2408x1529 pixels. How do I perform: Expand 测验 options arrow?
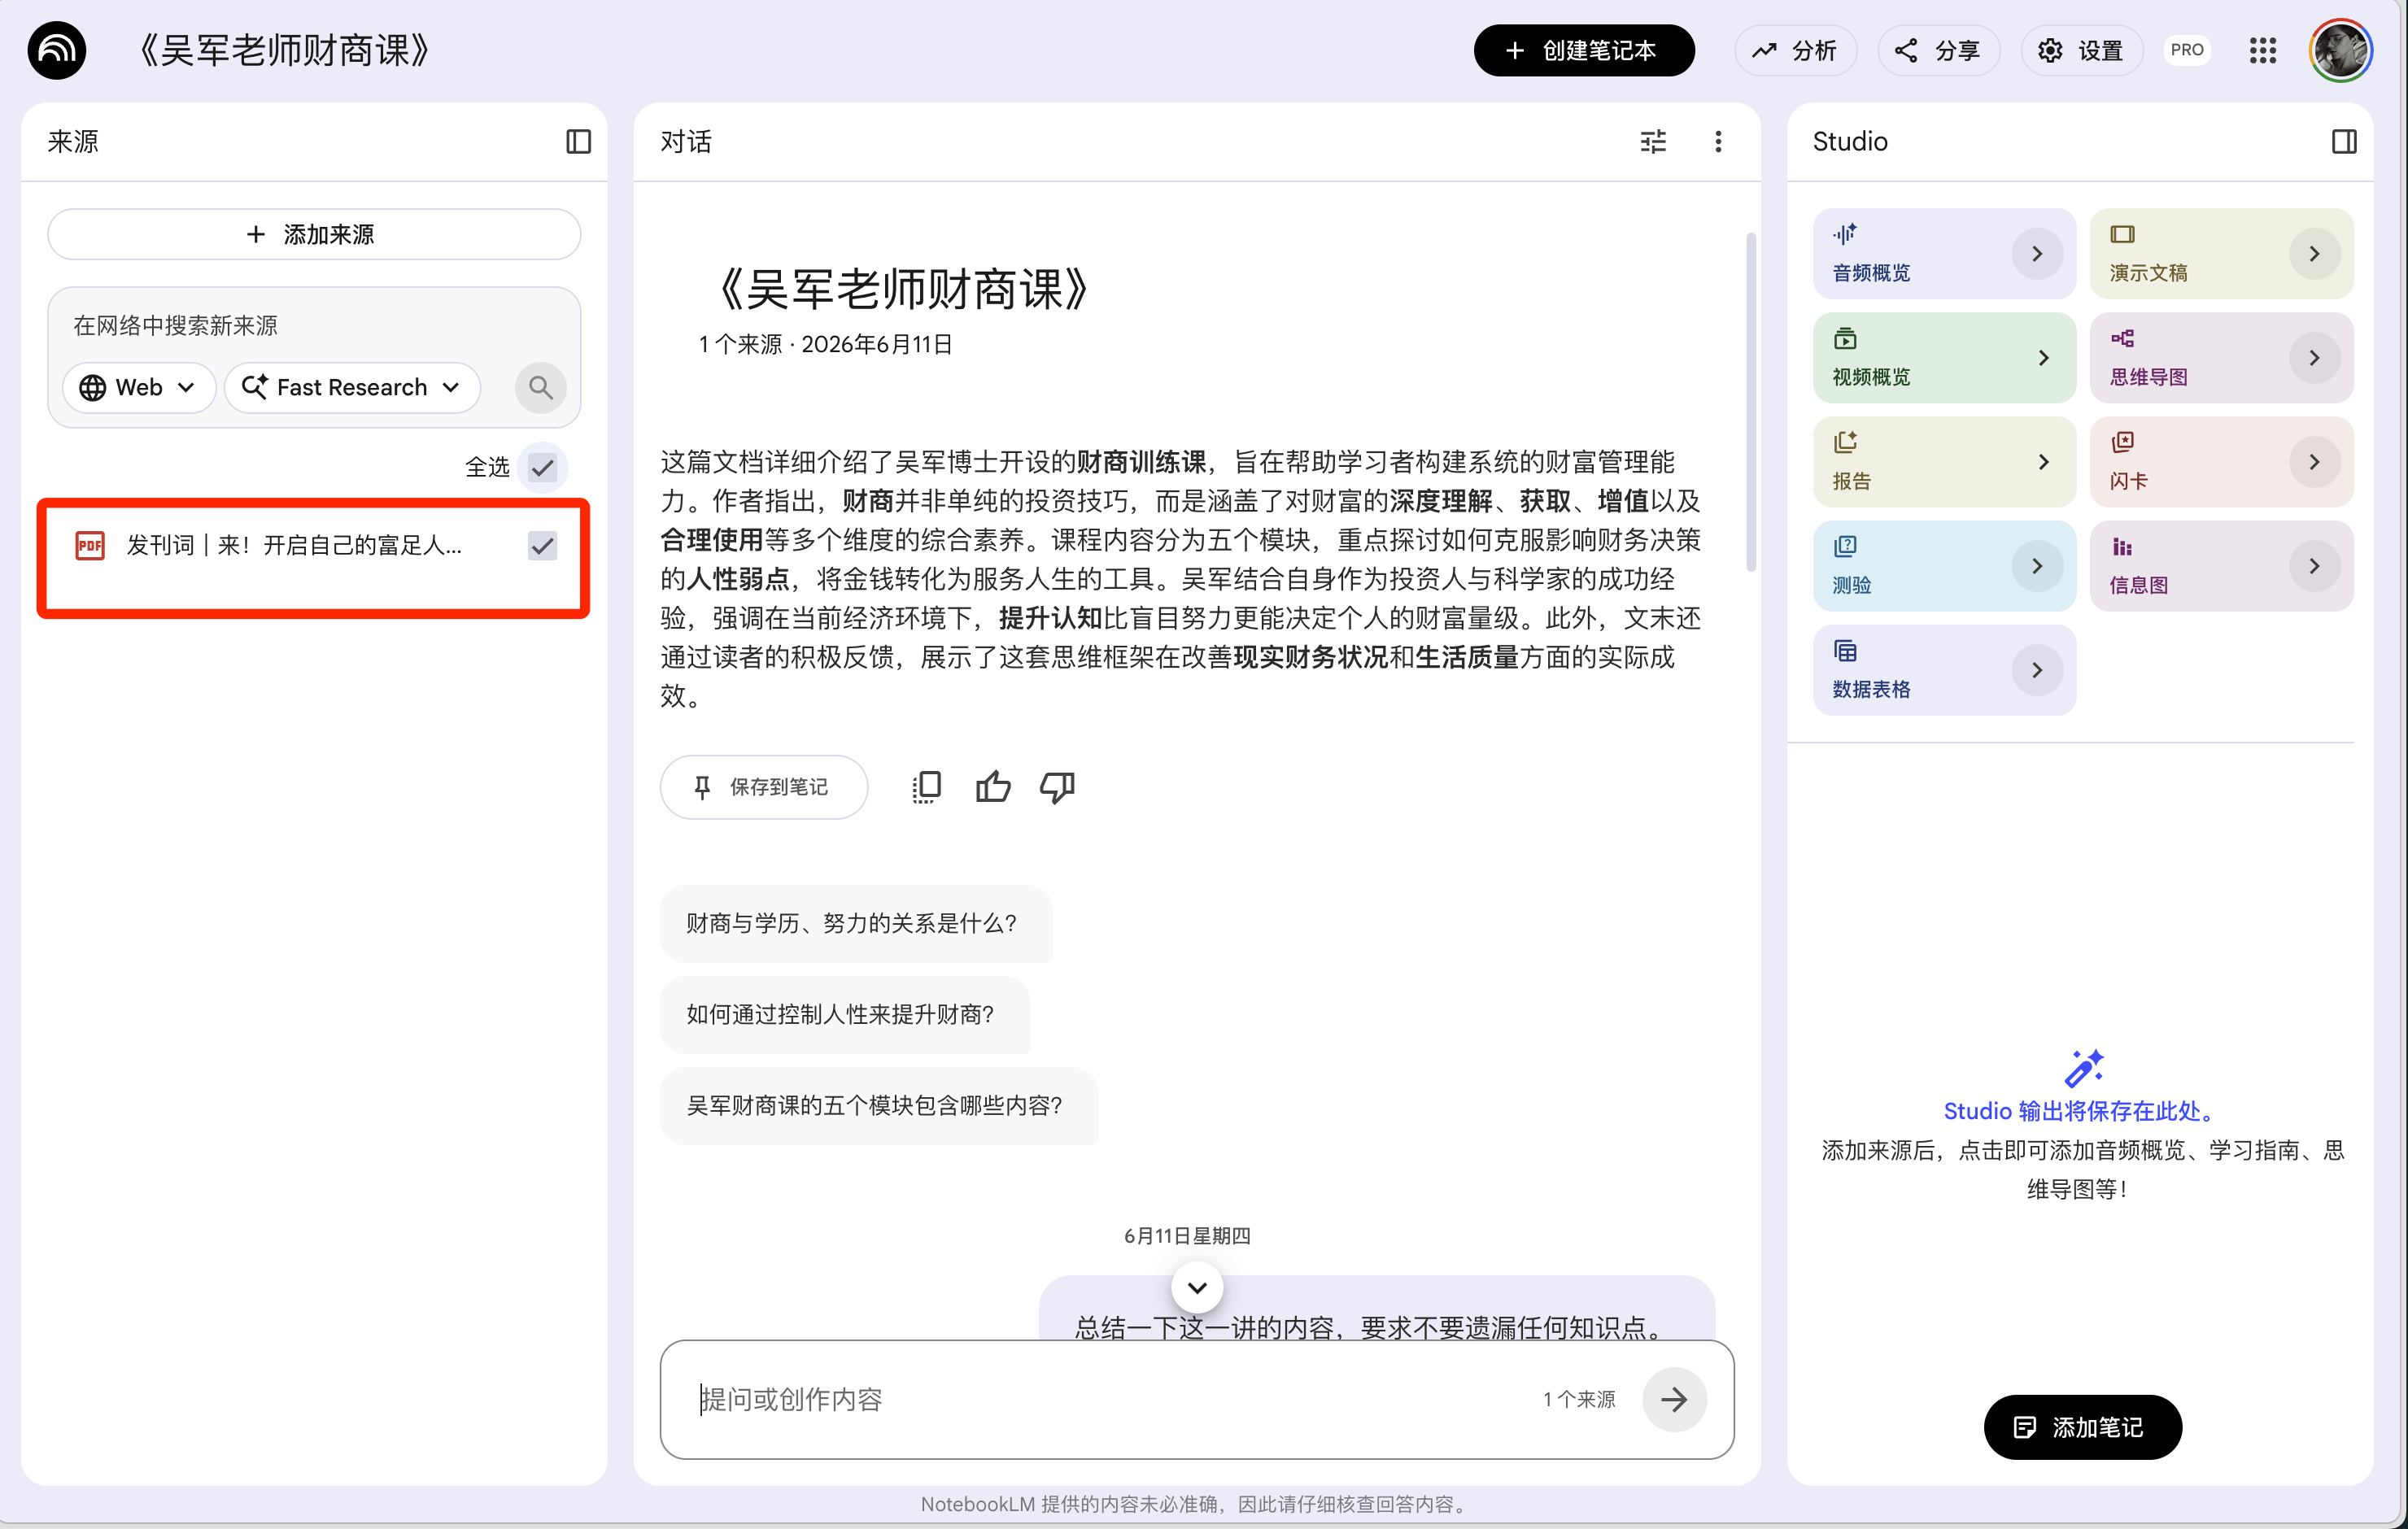(2036, 566)
